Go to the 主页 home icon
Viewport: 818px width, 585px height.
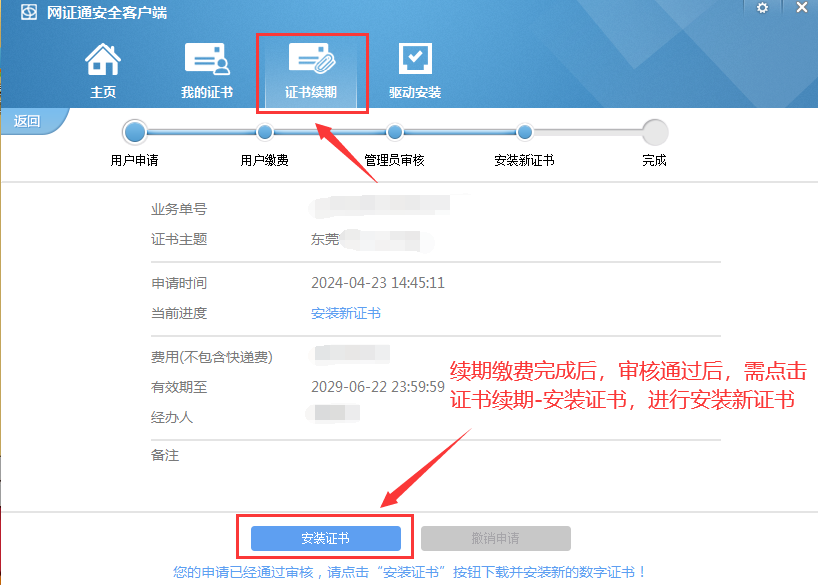coord(103,61)
